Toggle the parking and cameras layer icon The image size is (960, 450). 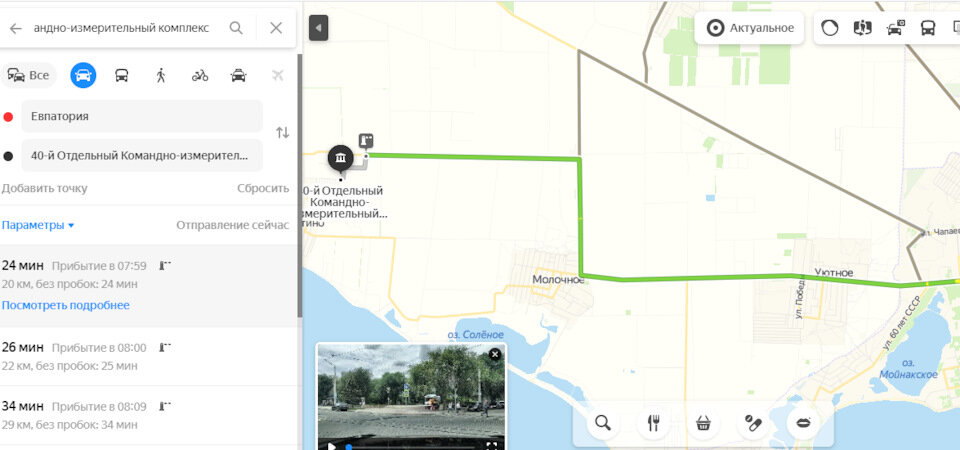pos(895,28)
